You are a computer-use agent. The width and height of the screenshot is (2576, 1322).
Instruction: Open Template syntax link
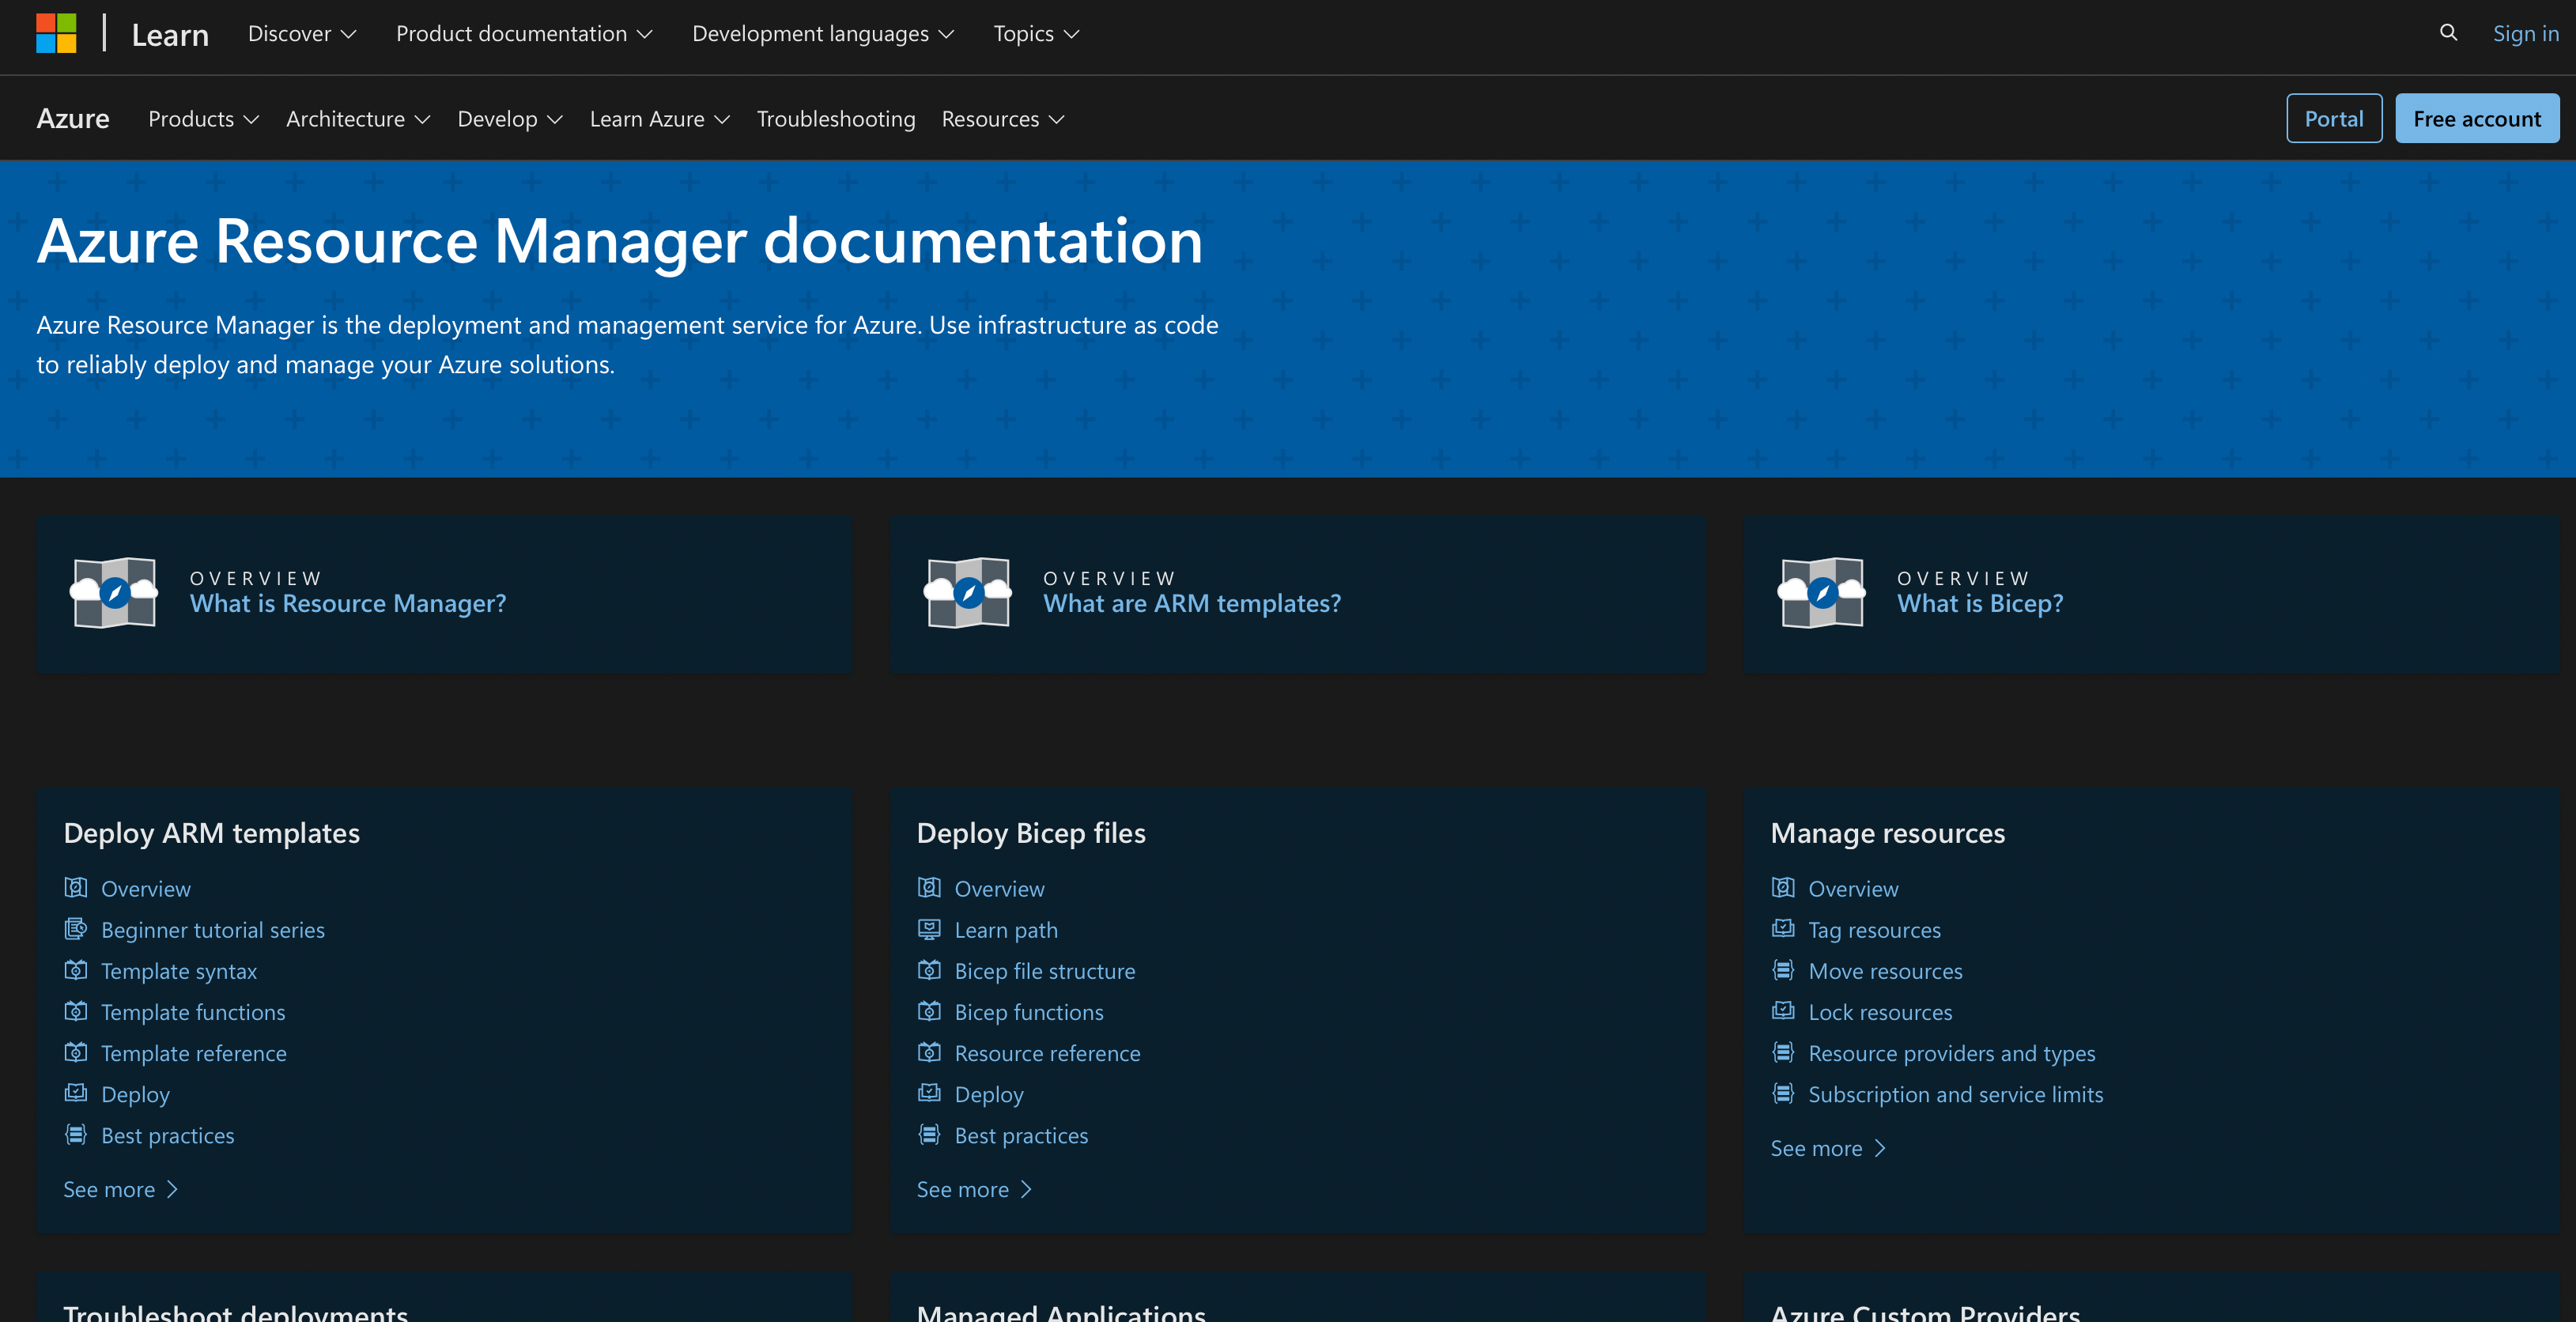pos(179,971)
